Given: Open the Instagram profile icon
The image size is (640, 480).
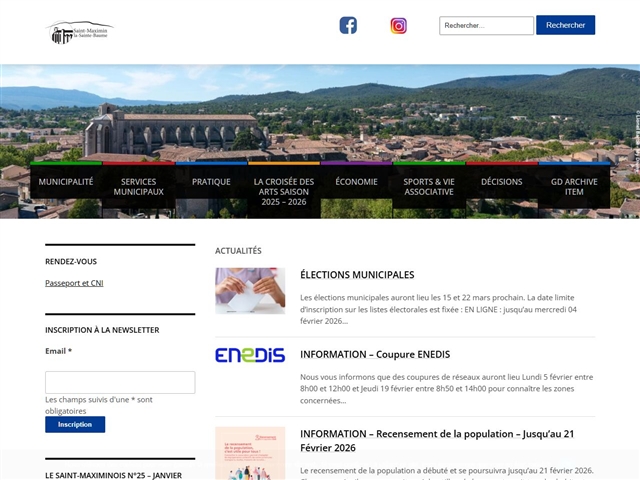Looking at the screenshot, I should (x=398, y=26).
